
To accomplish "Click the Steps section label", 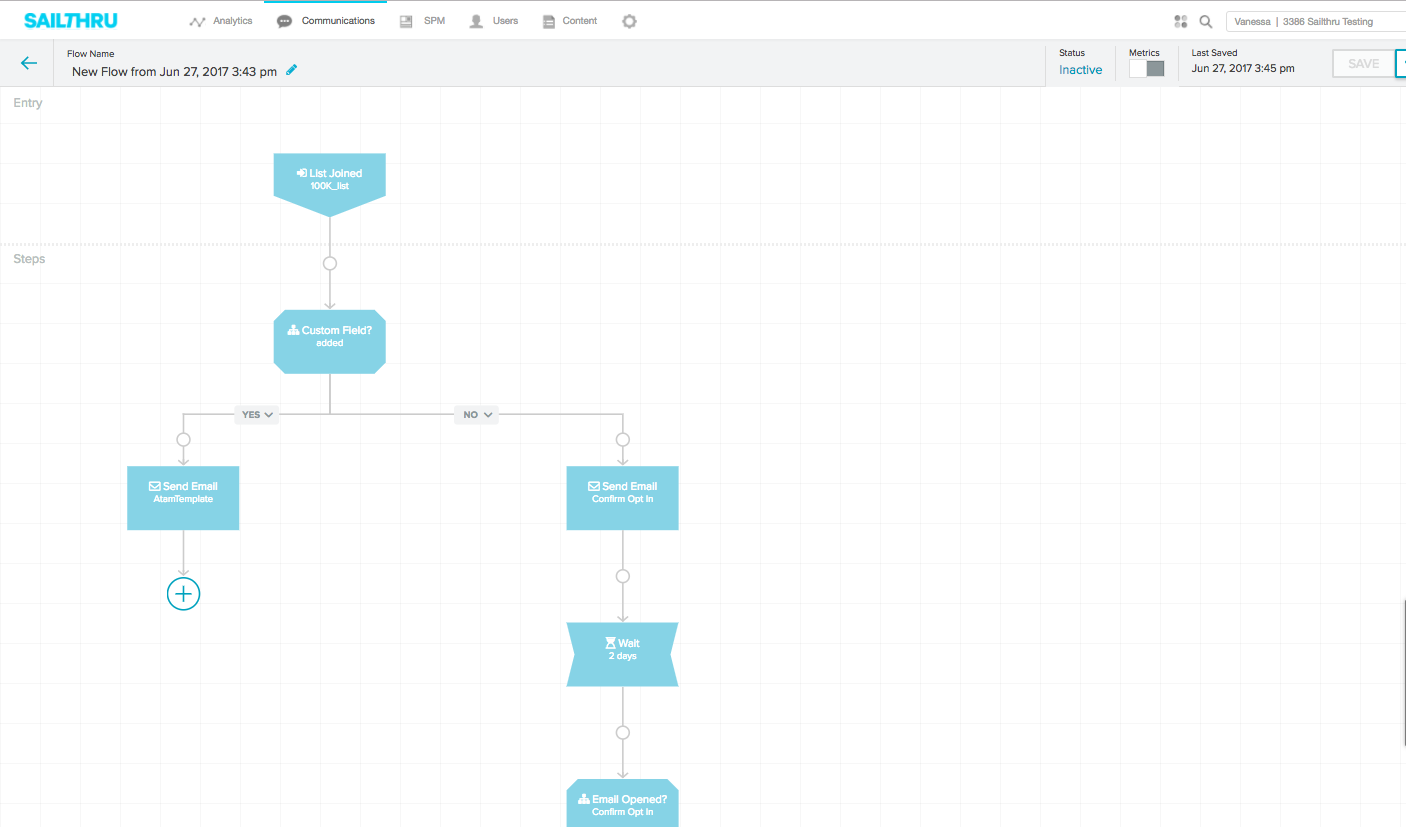I will pyautogui.click(x=29, y=259).
